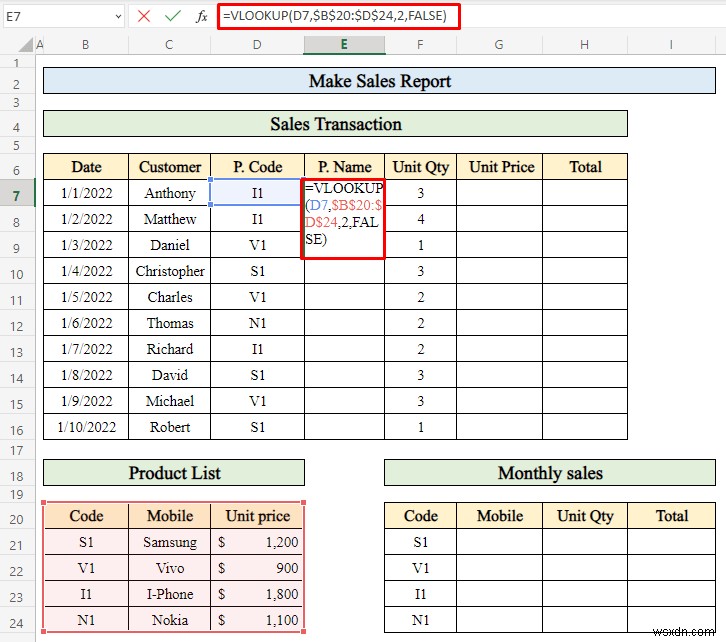Select the Date column header cell
This screenshot has width=726, height=642.
point(86,167)
